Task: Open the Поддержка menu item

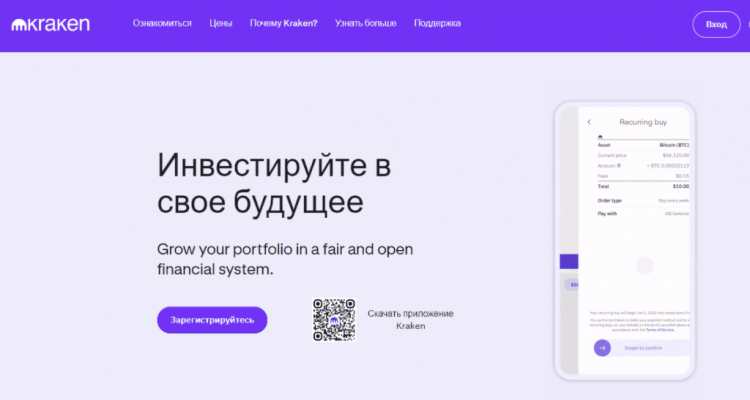Action: [x=437, y=23]
